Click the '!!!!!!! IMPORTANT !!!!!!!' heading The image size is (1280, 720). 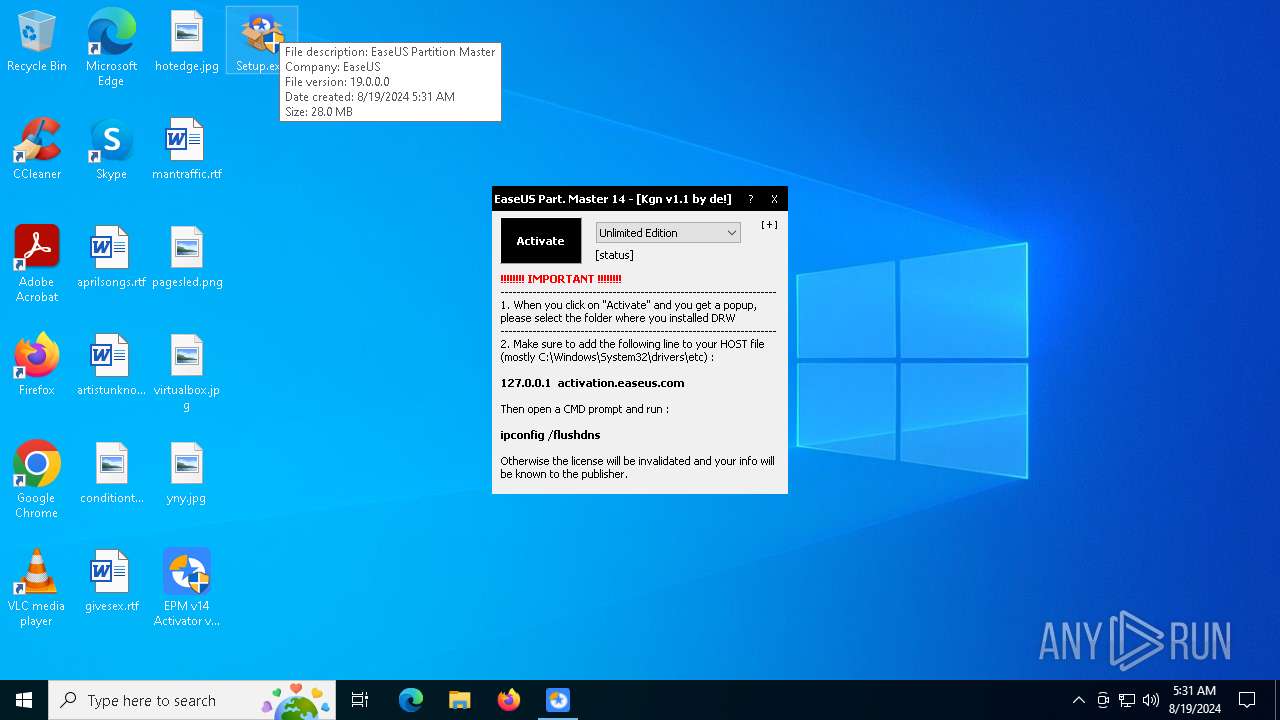tap(561, 279)
